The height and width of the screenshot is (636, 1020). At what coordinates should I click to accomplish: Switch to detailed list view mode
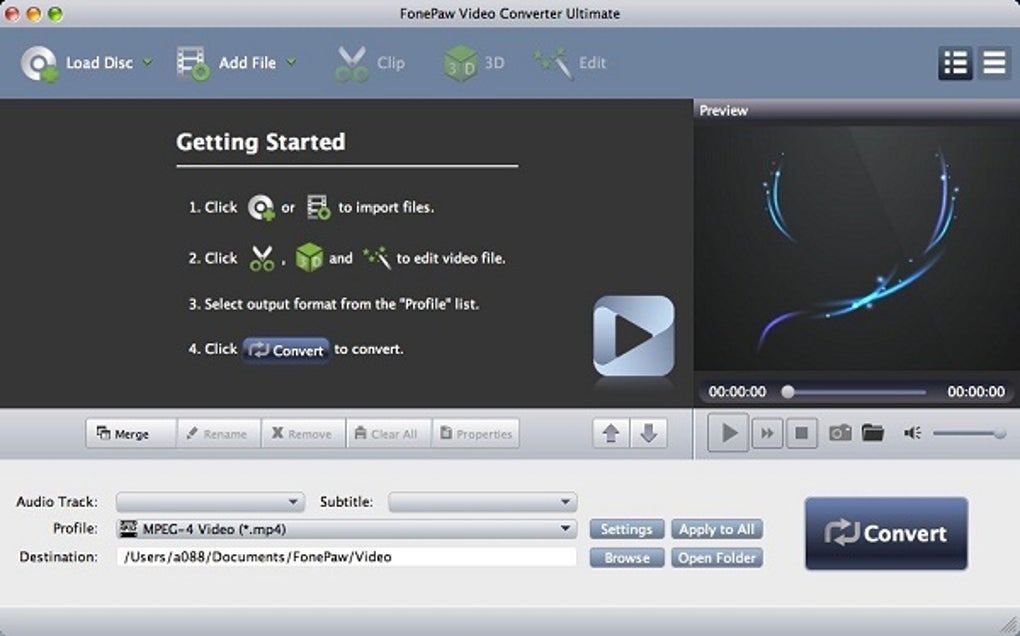pyautogui.click(x=955, y=63)
